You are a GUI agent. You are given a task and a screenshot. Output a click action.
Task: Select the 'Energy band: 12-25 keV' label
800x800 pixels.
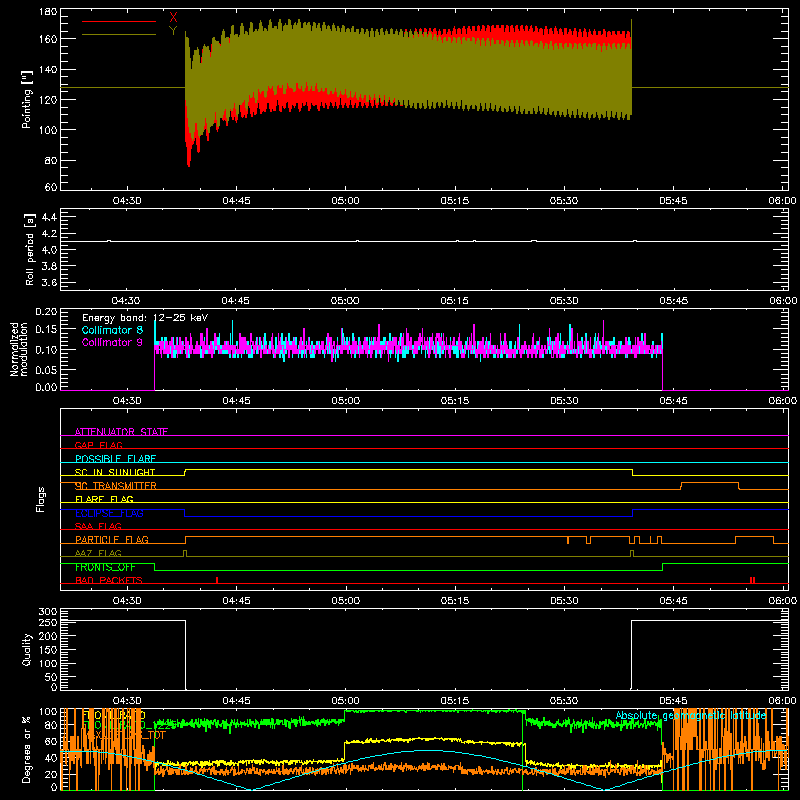145,318
